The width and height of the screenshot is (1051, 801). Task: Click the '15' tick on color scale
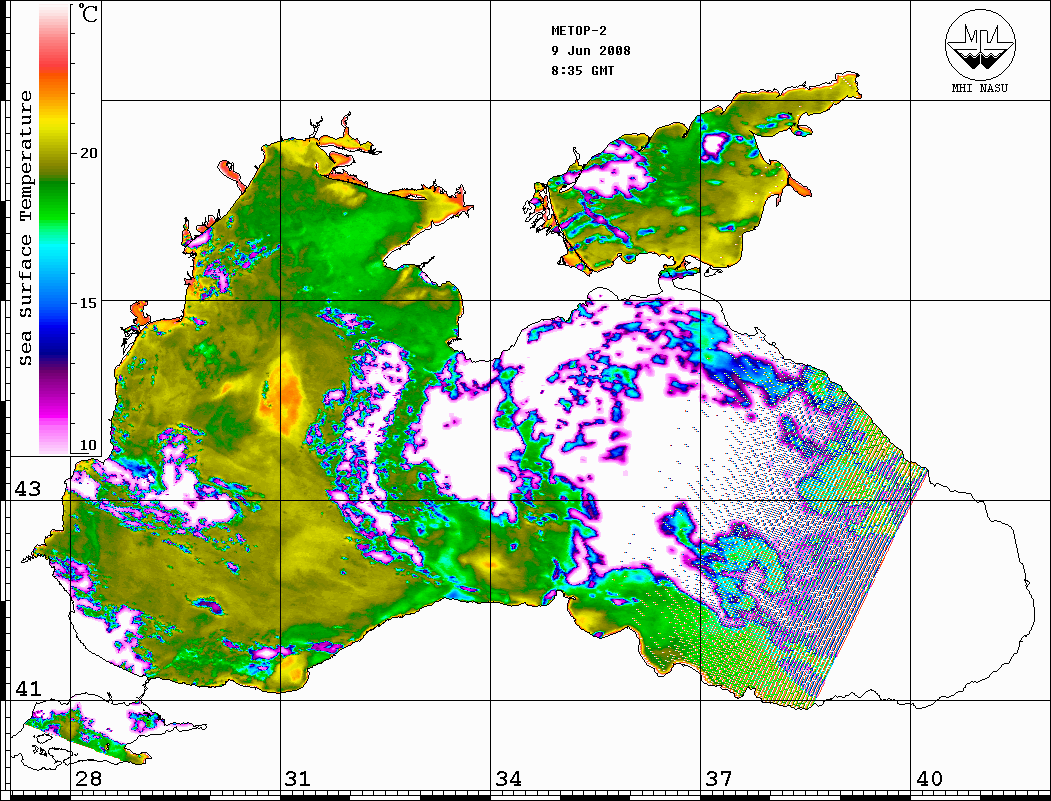coord(88,303)
